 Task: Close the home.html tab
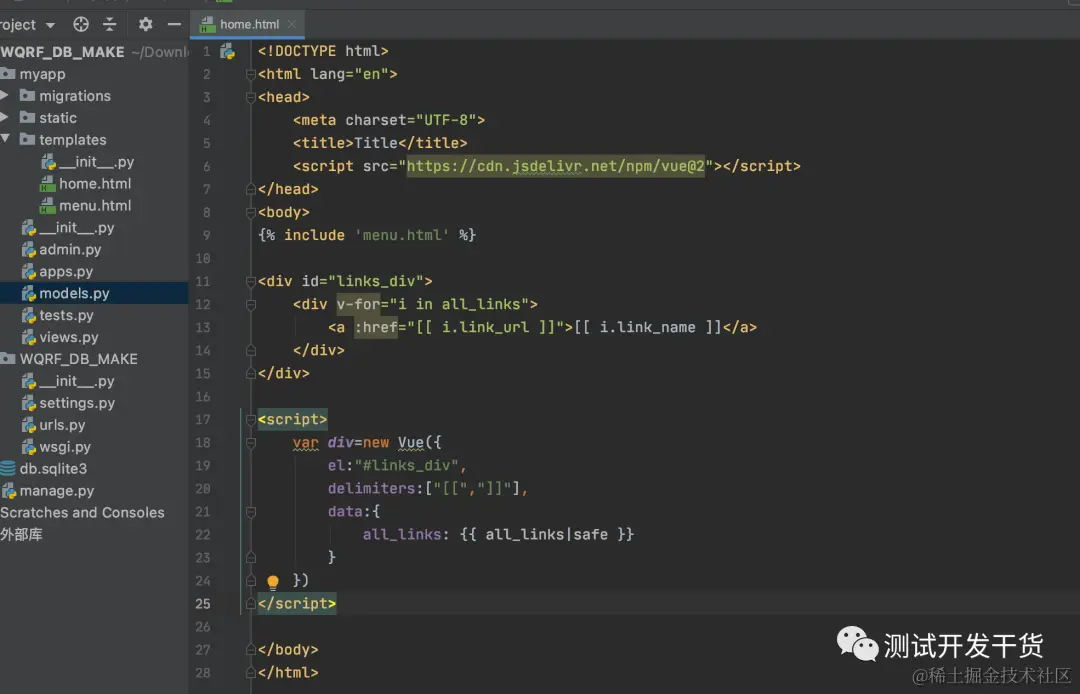click(292, 24)
